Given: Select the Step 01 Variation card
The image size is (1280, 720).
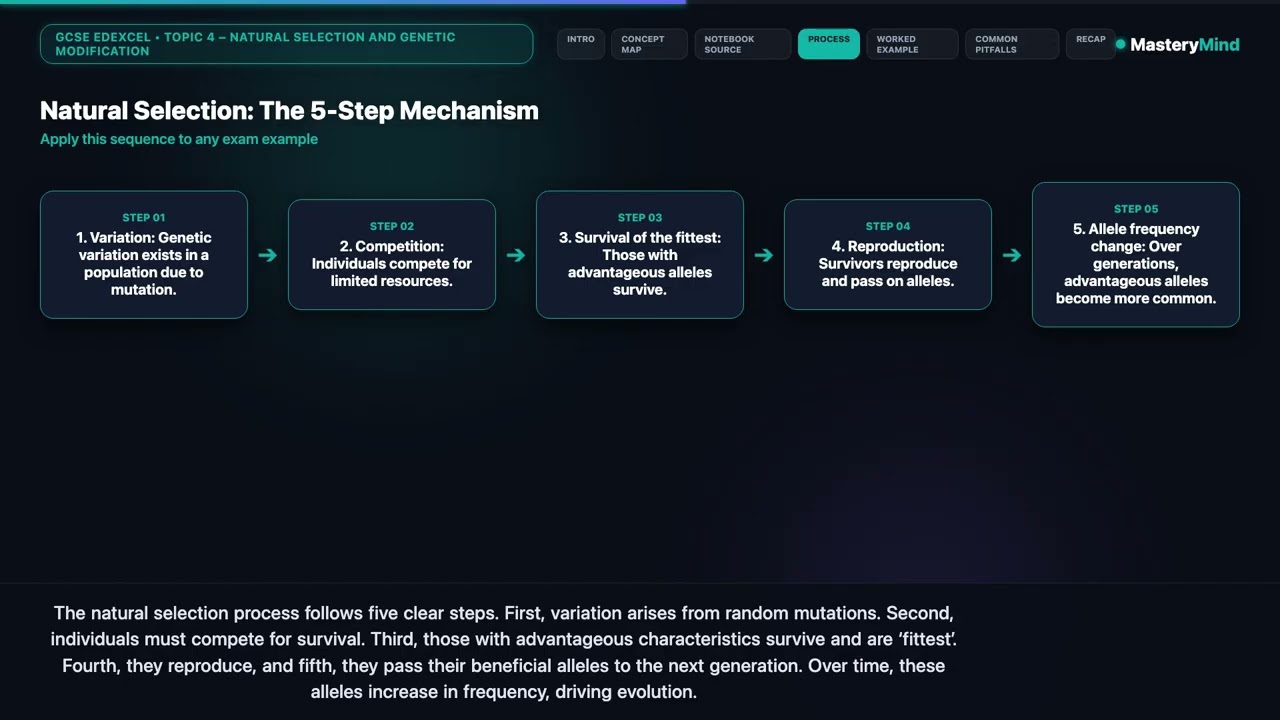Looking at the screenshot, I should pos(144,255).
